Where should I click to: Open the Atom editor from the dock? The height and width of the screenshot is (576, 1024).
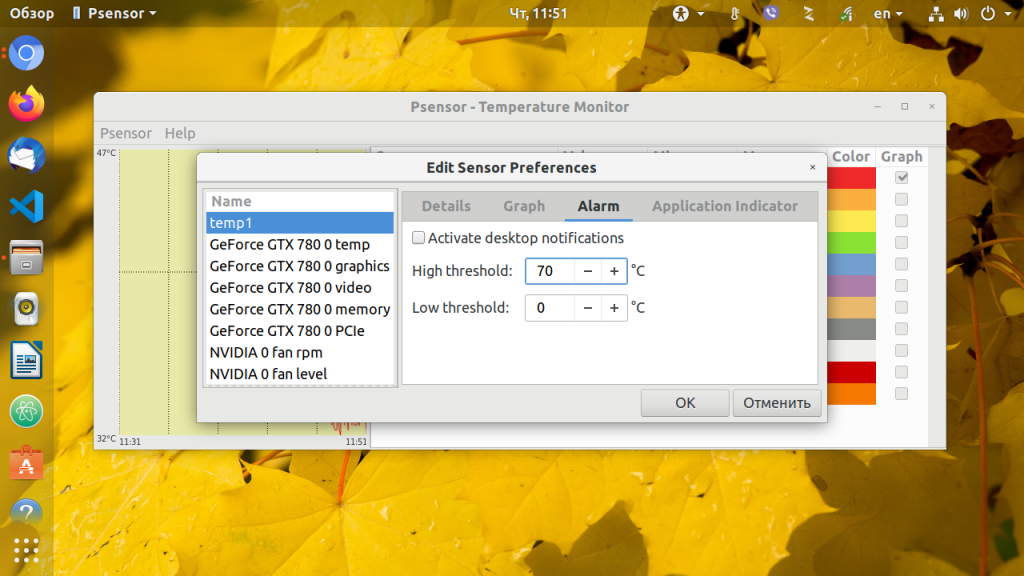click(x=26, y=411)
